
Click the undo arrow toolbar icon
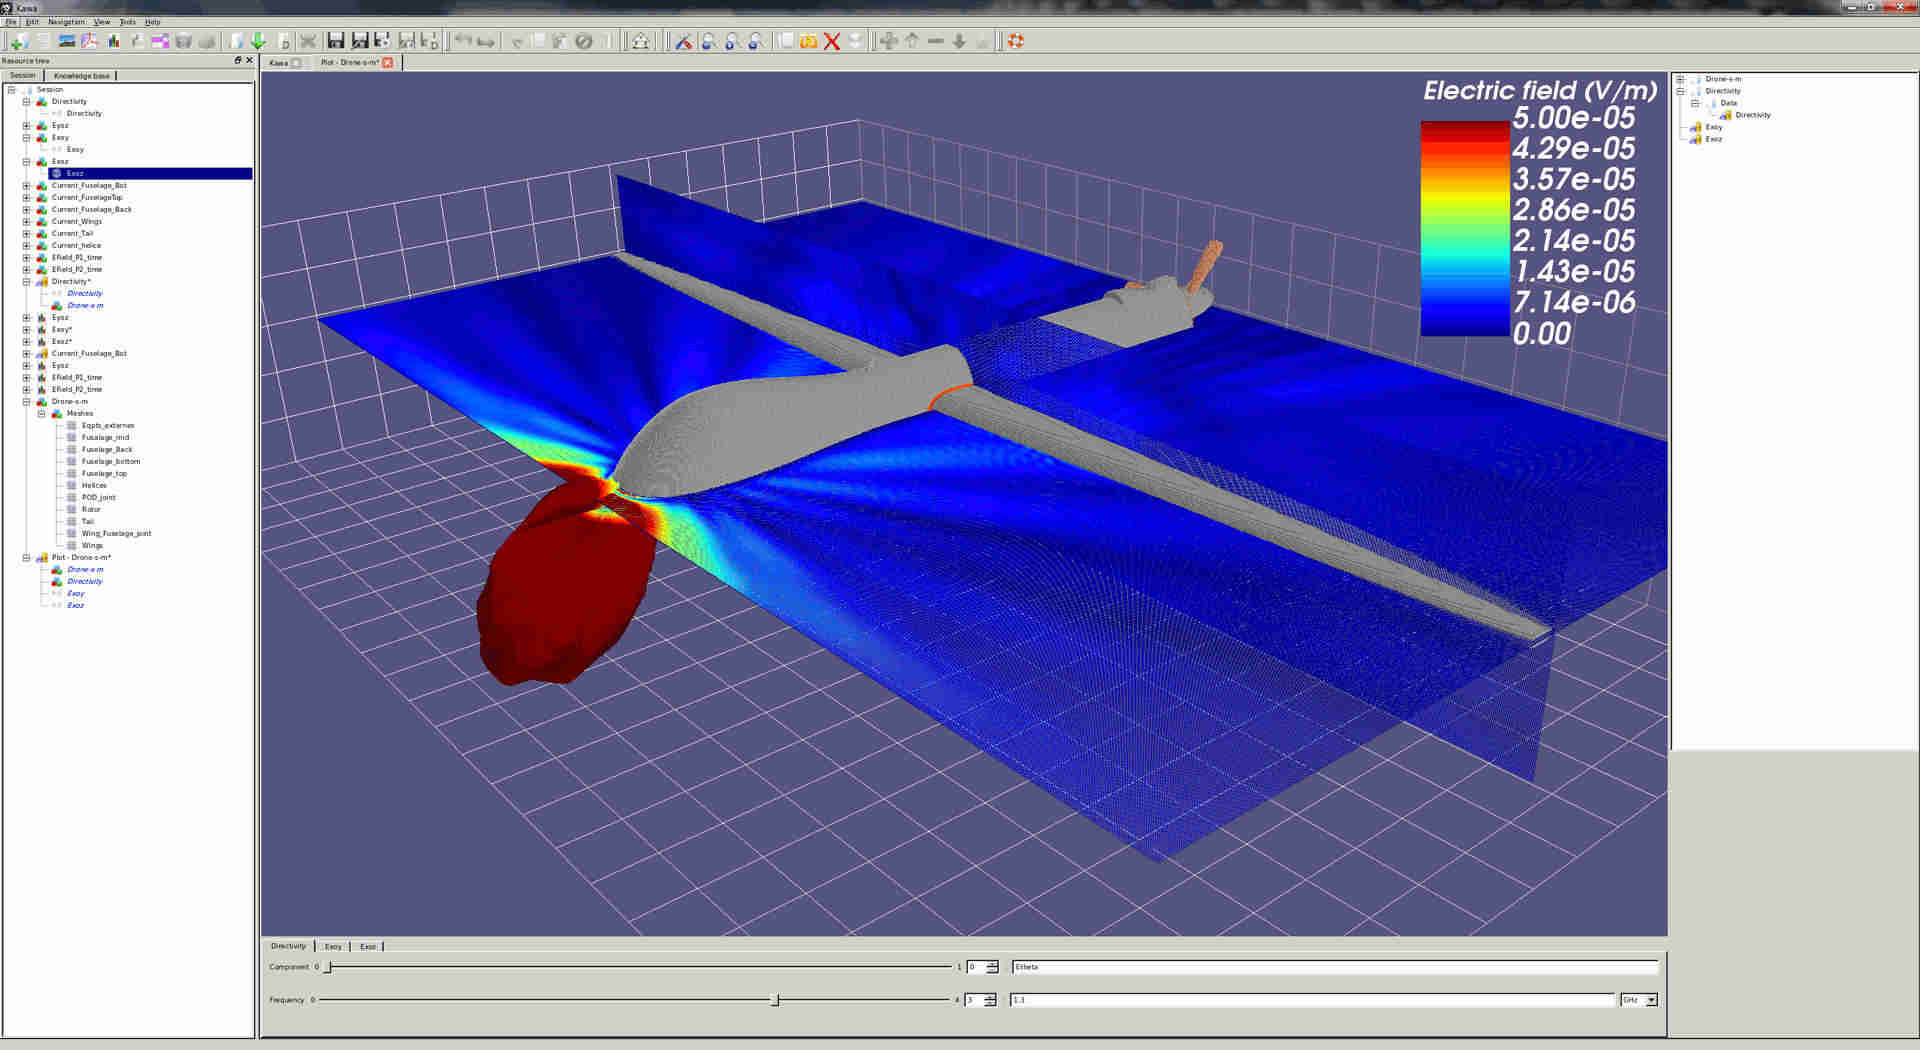pos(462,41)
